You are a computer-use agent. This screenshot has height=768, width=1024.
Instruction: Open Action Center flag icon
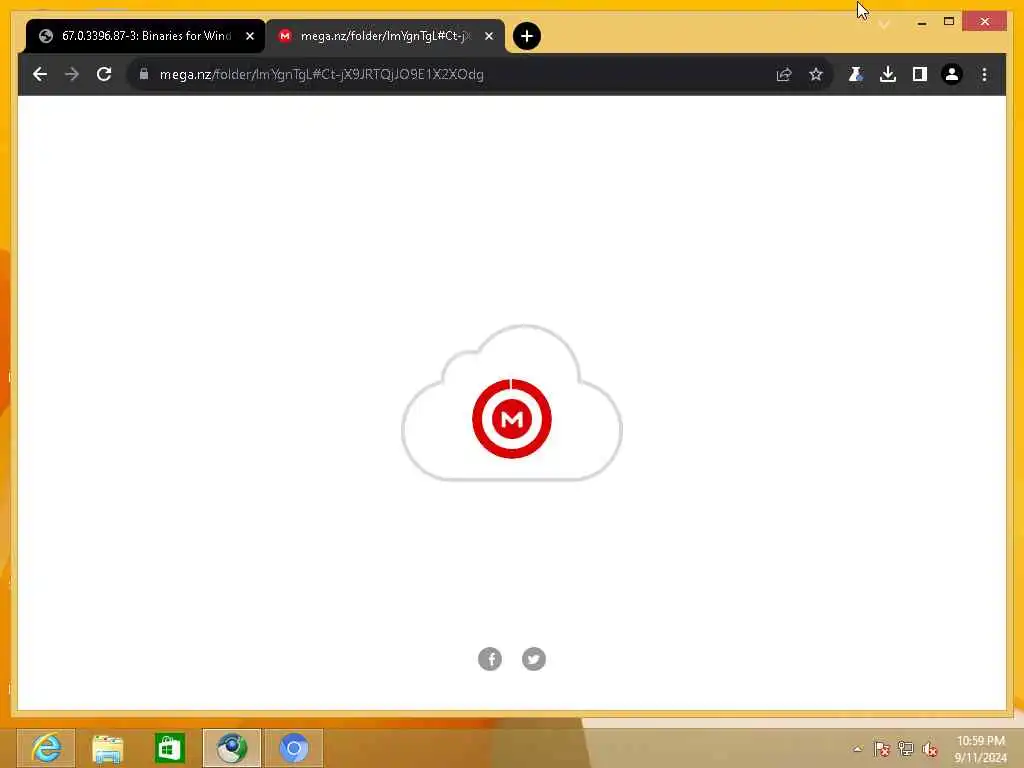881,748
